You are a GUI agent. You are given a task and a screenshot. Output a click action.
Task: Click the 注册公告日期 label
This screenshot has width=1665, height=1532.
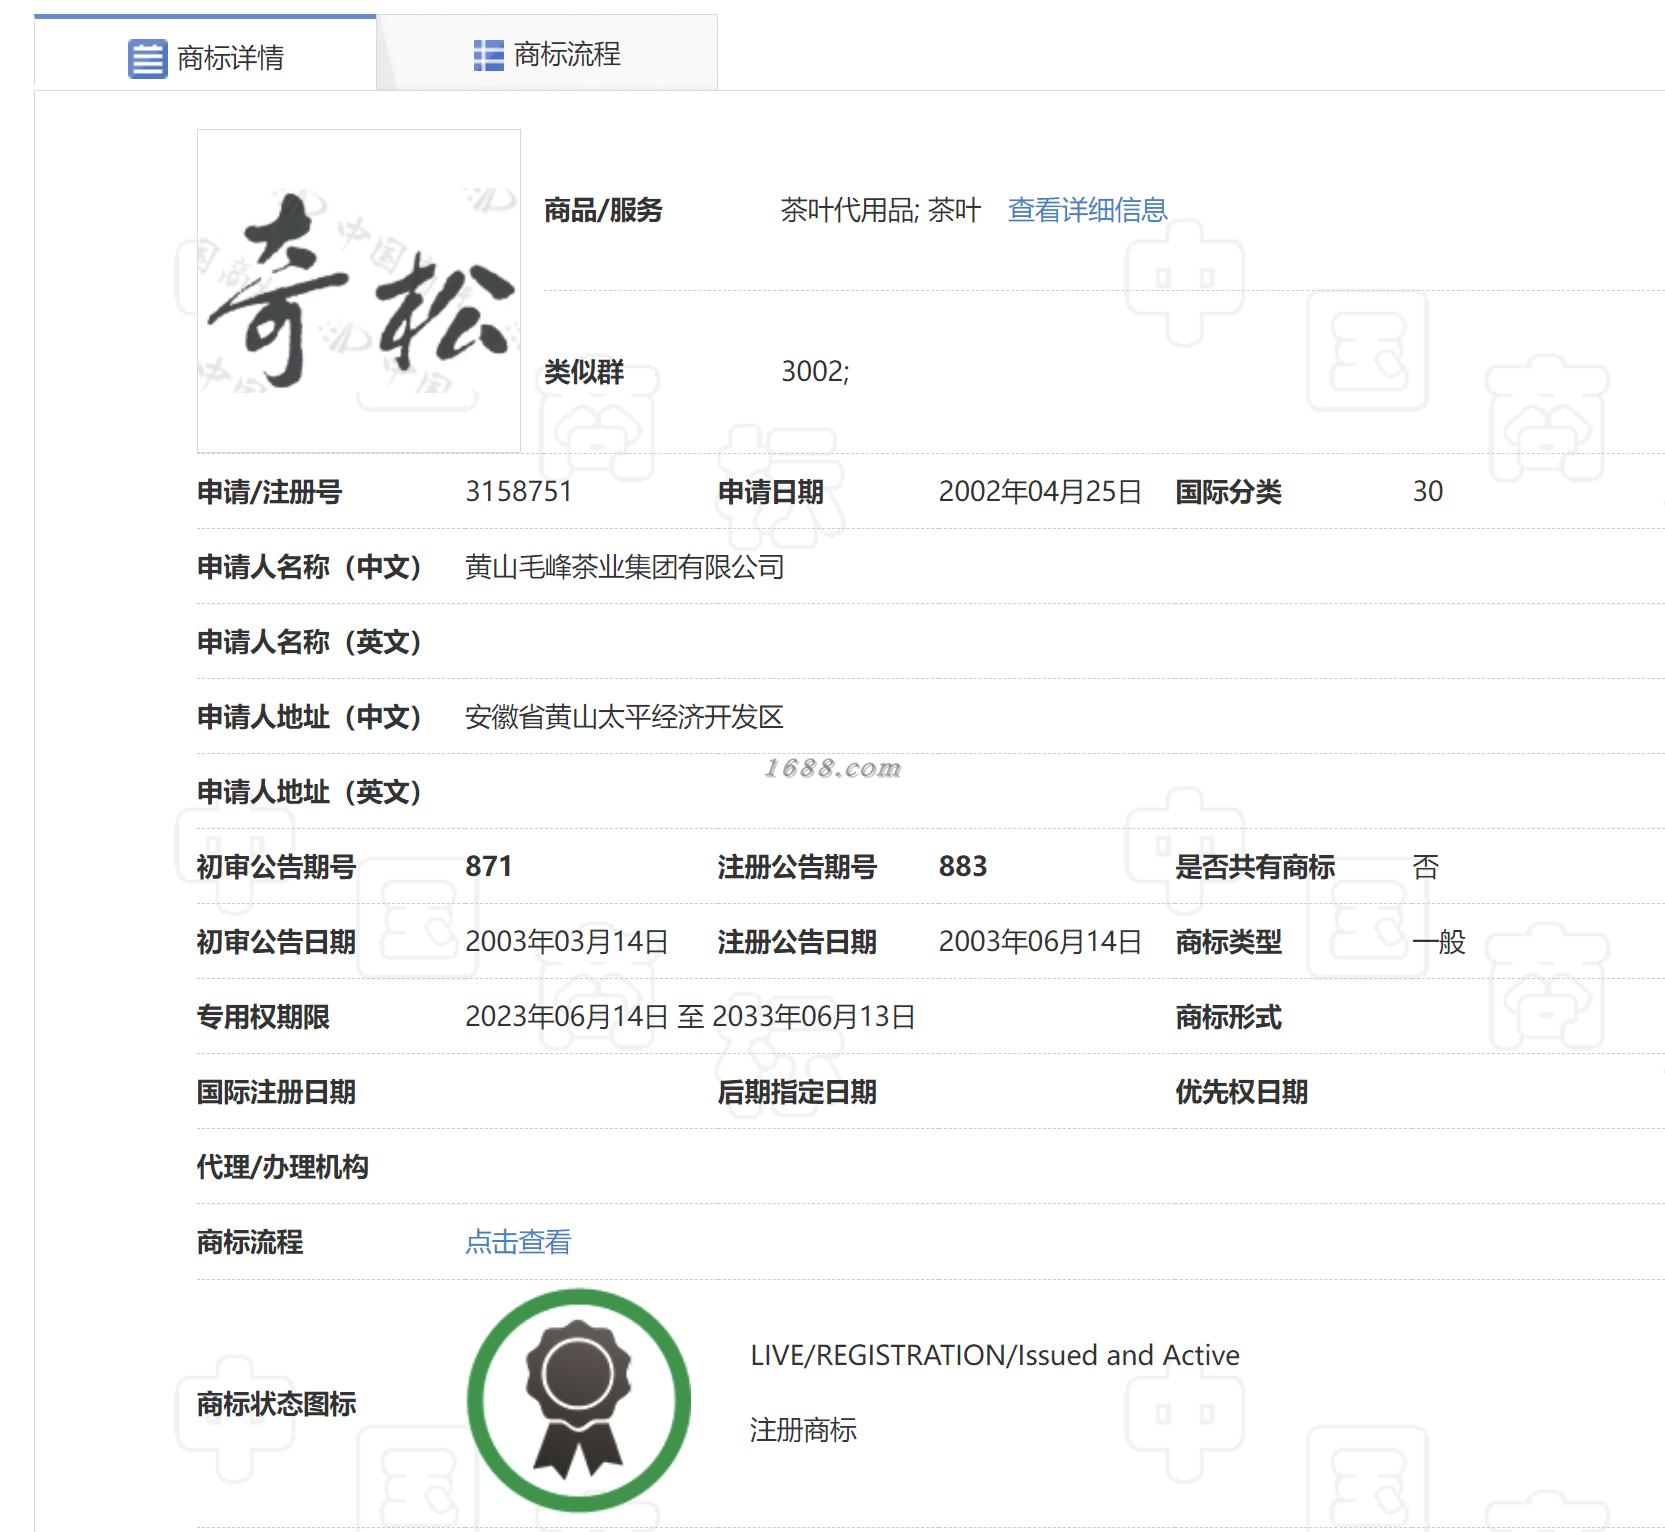(x=797, y=942)
